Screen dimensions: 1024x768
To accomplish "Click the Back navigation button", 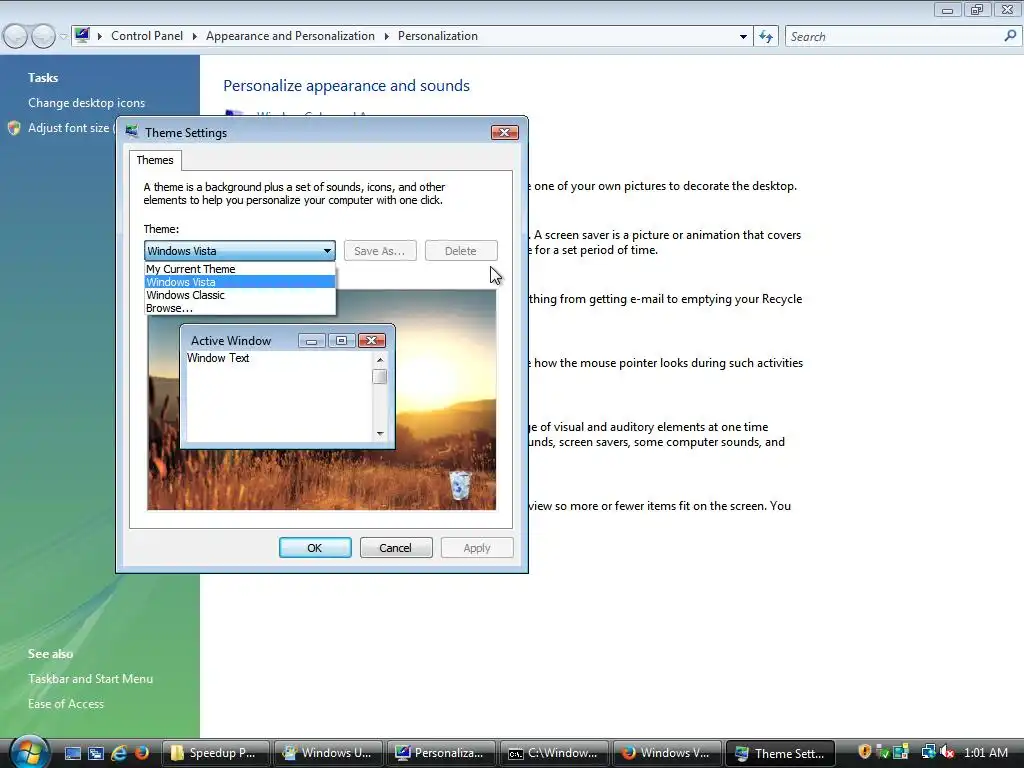I will coord(16,36).
